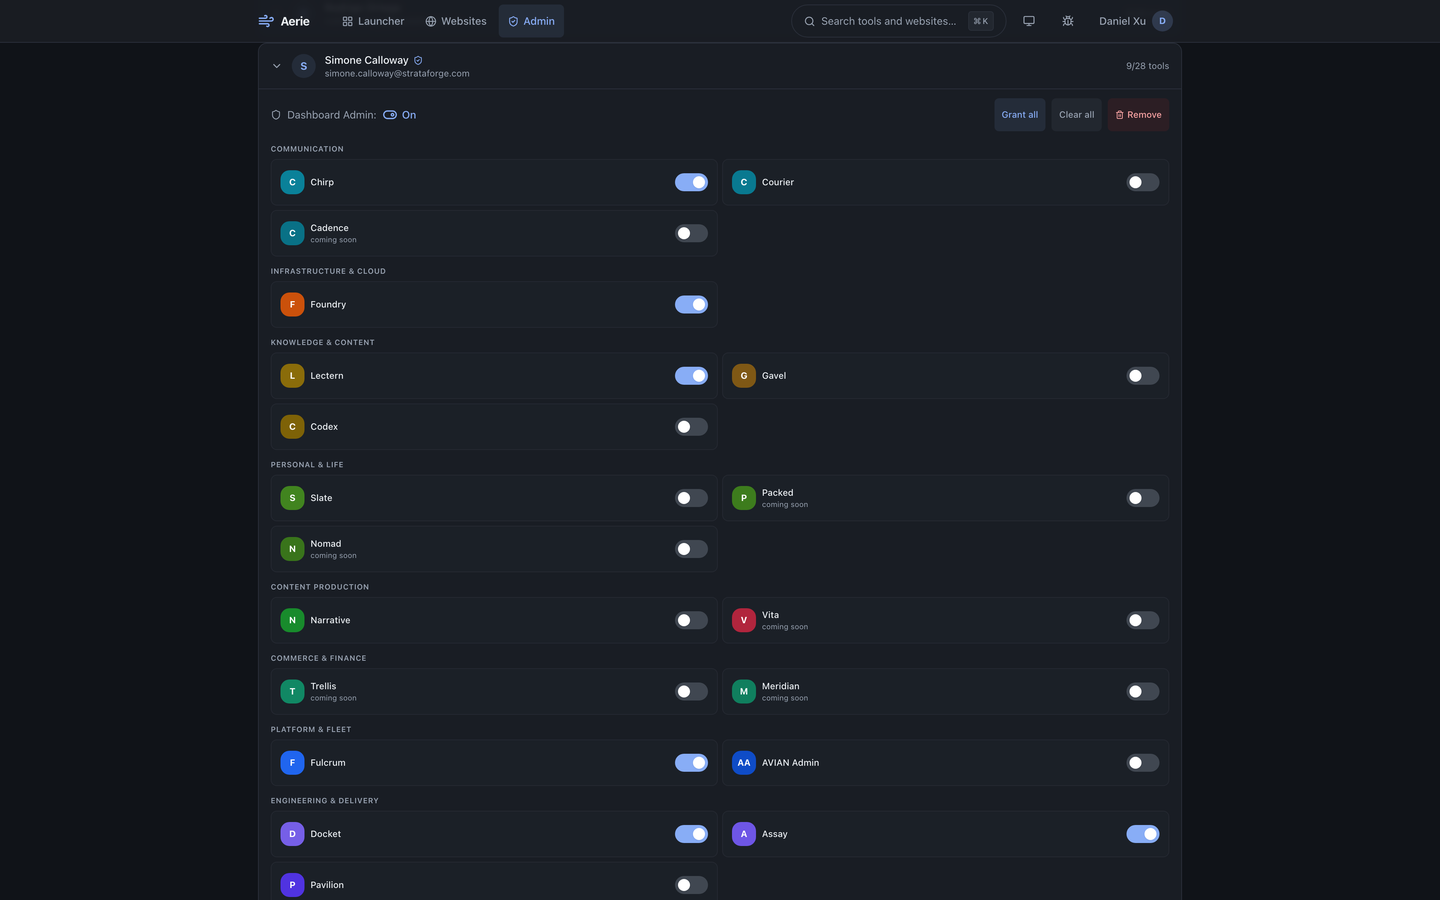Click the AVIAN Admin app icon
1440x900 pixels.
744,763
